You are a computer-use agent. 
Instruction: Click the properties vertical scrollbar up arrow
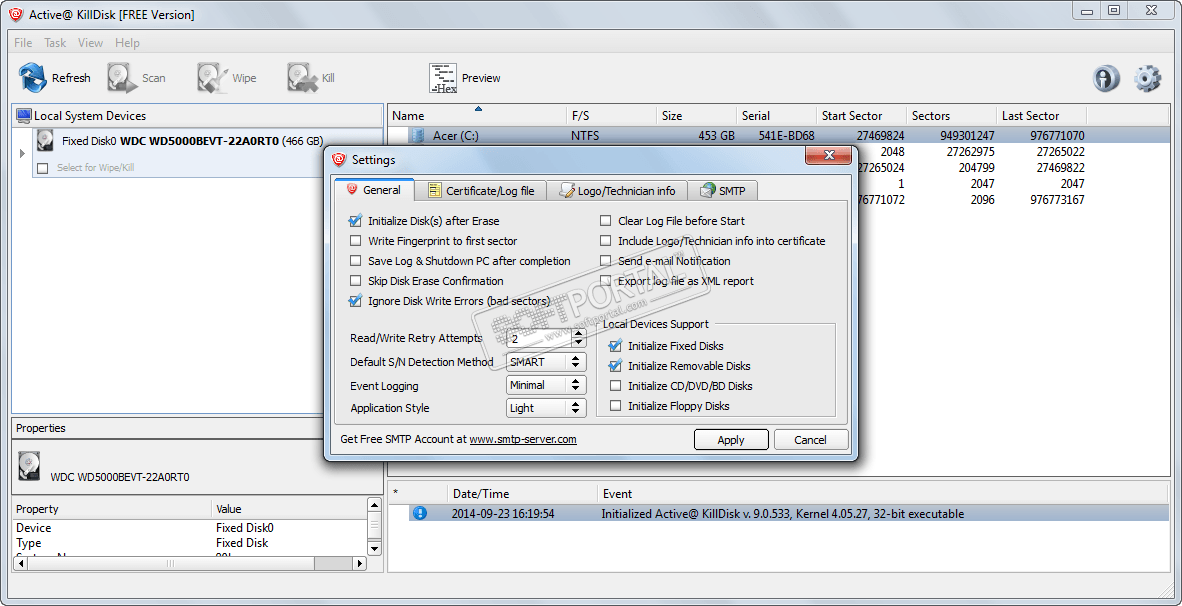(374, 506)
